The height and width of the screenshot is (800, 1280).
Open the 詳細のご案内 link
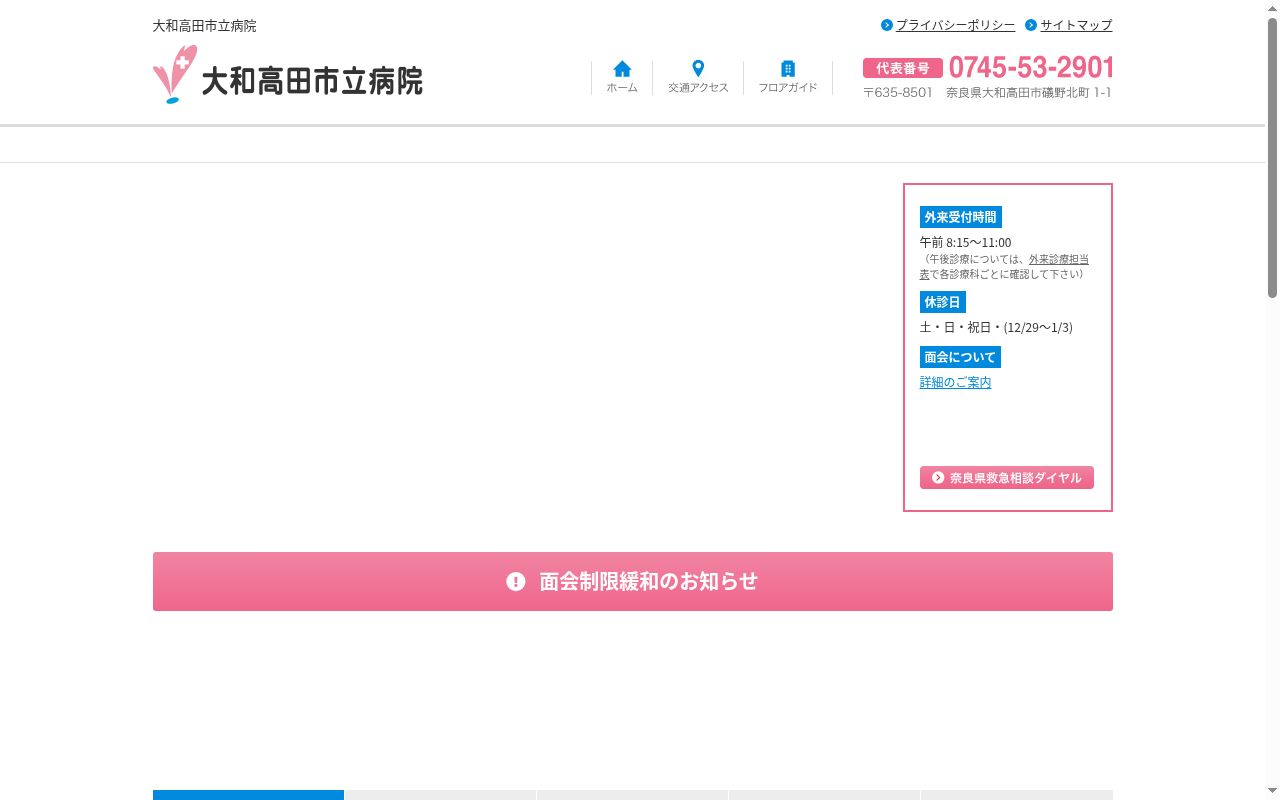tap(955, 382)
